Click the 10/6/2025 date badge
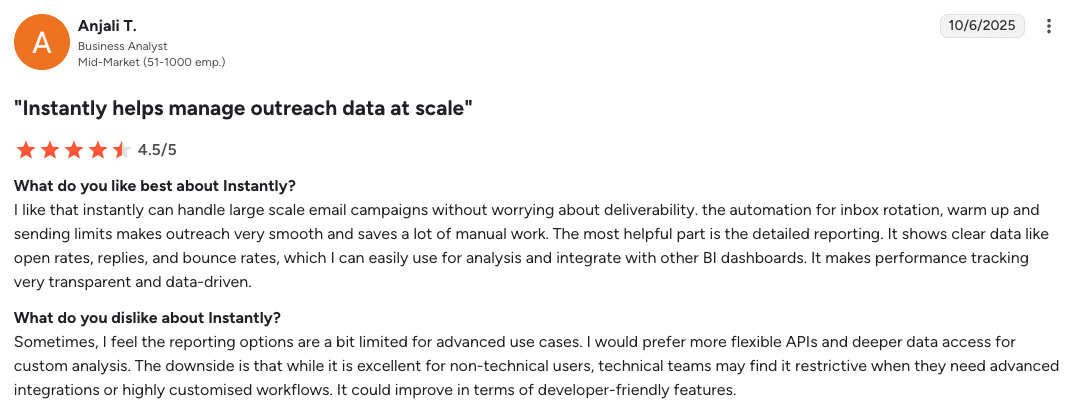This screenshot has width=1072, height=407. pyautogui.click(x=982, y=26)
